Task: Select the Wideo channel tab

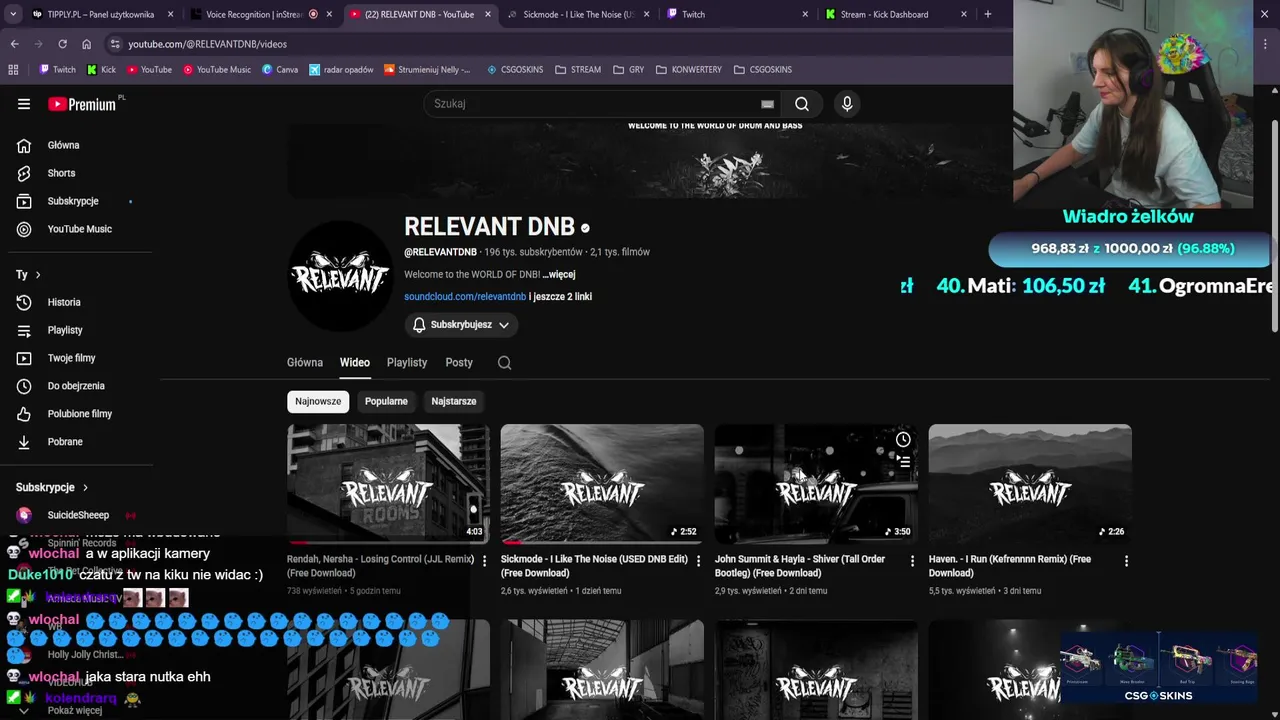Action: (355, 363)
